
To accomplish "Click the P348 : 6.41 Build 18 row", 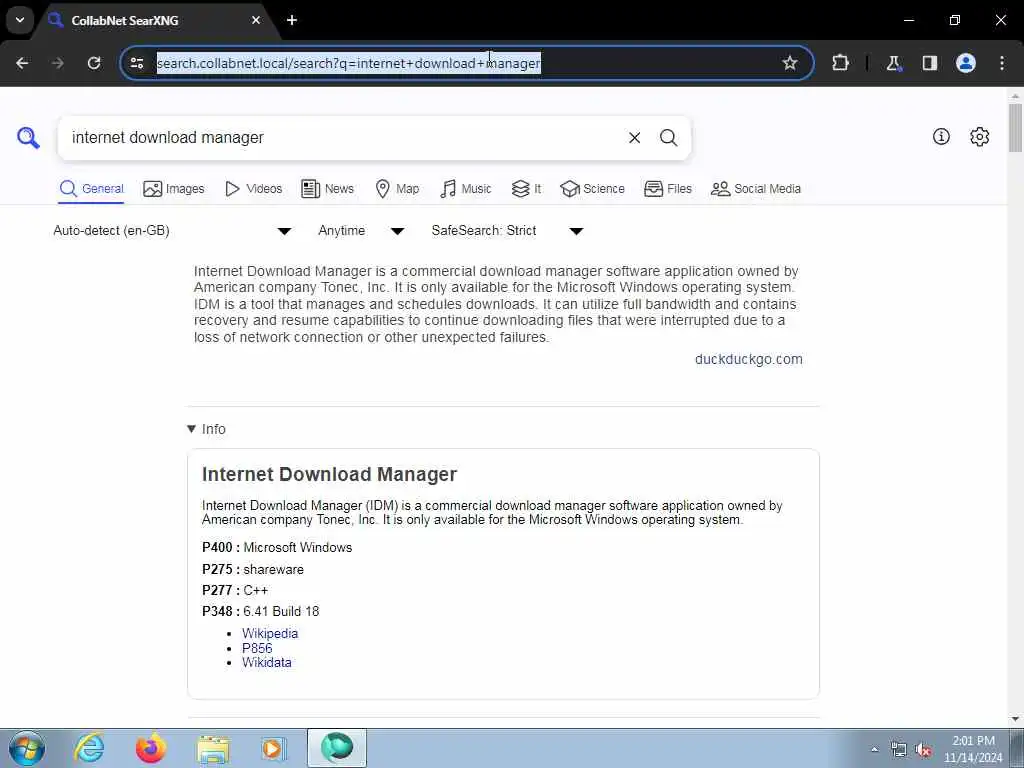I will tap(261, 611).
